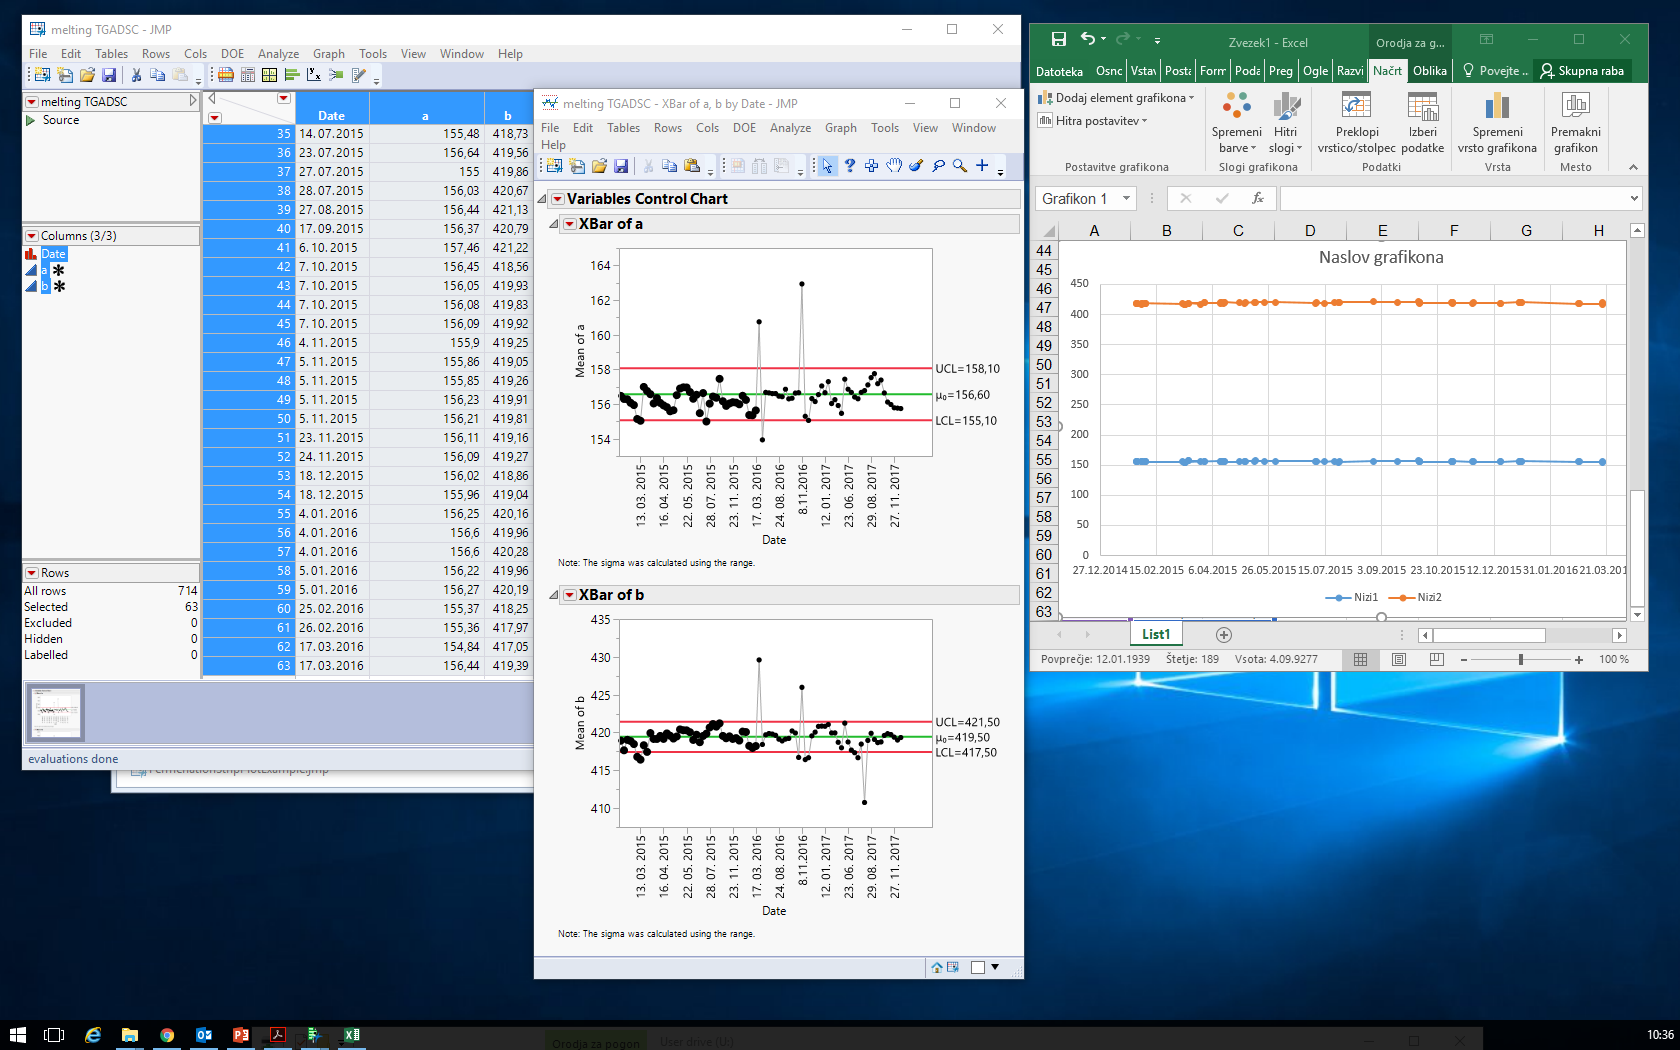Image resolution: width=1680 pixels, height=1050 pixels.
Task: Select the List1 sheet tab in Excel
Action: (1155, 633)
